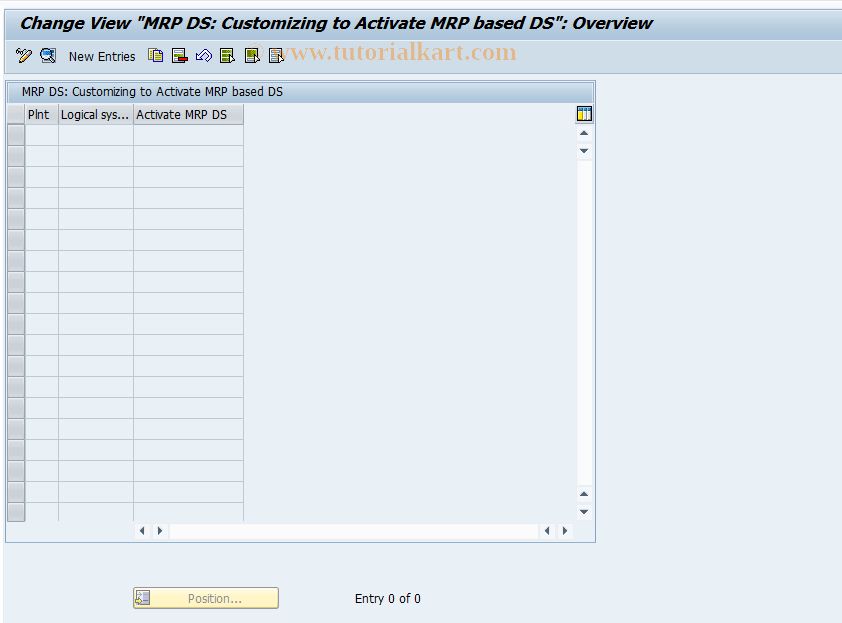Click the Other View magnifier icon
Image resolution: width=842 pixels, height=623 pixels.
[48, 55]
